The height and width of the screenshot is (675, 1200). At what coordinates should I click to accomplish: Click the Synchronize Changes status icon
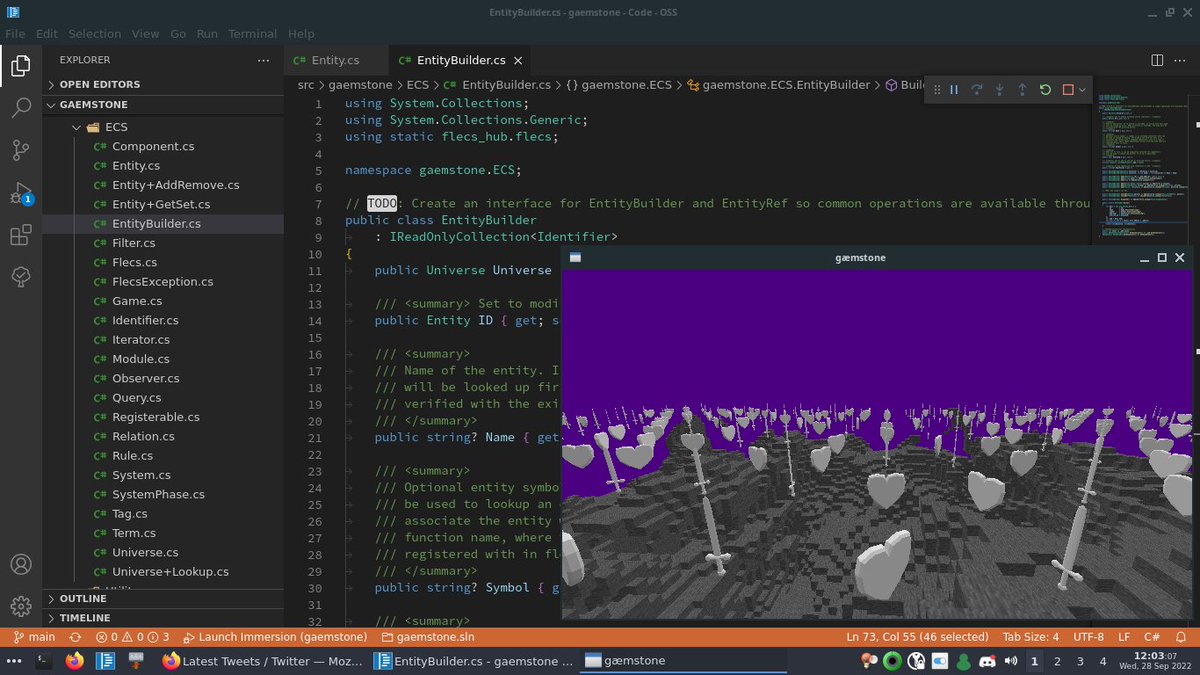[x=75, y=637]
